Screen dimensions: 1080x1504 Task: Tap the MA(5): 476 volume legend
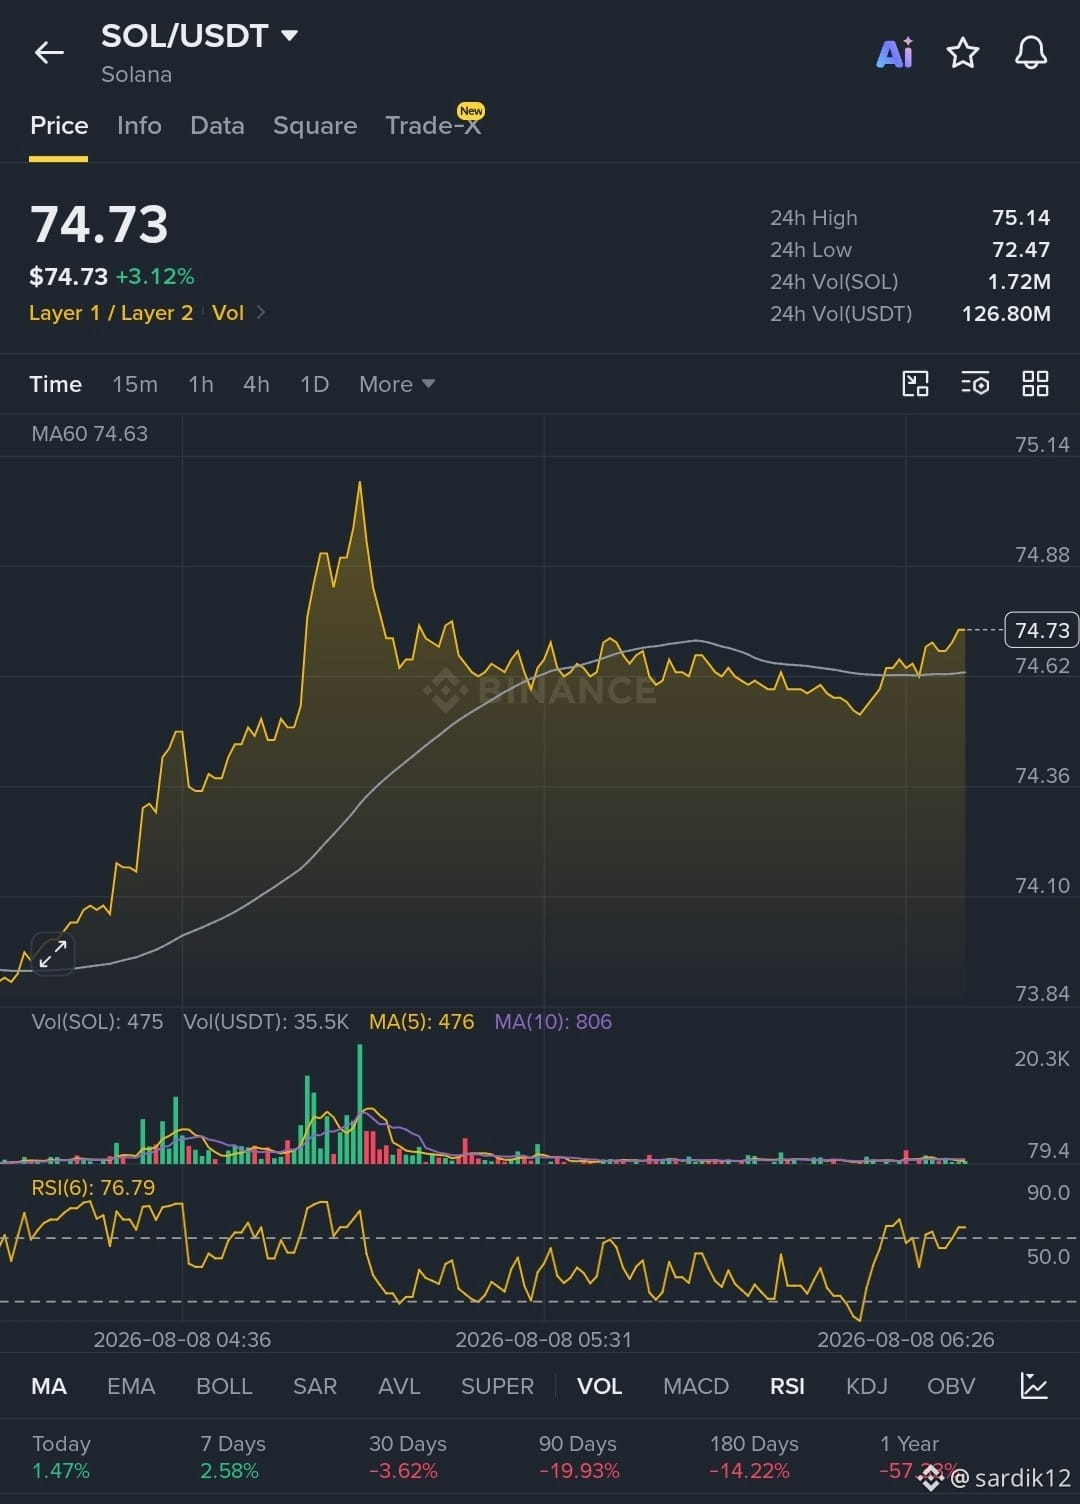[x=421, y=1022]
